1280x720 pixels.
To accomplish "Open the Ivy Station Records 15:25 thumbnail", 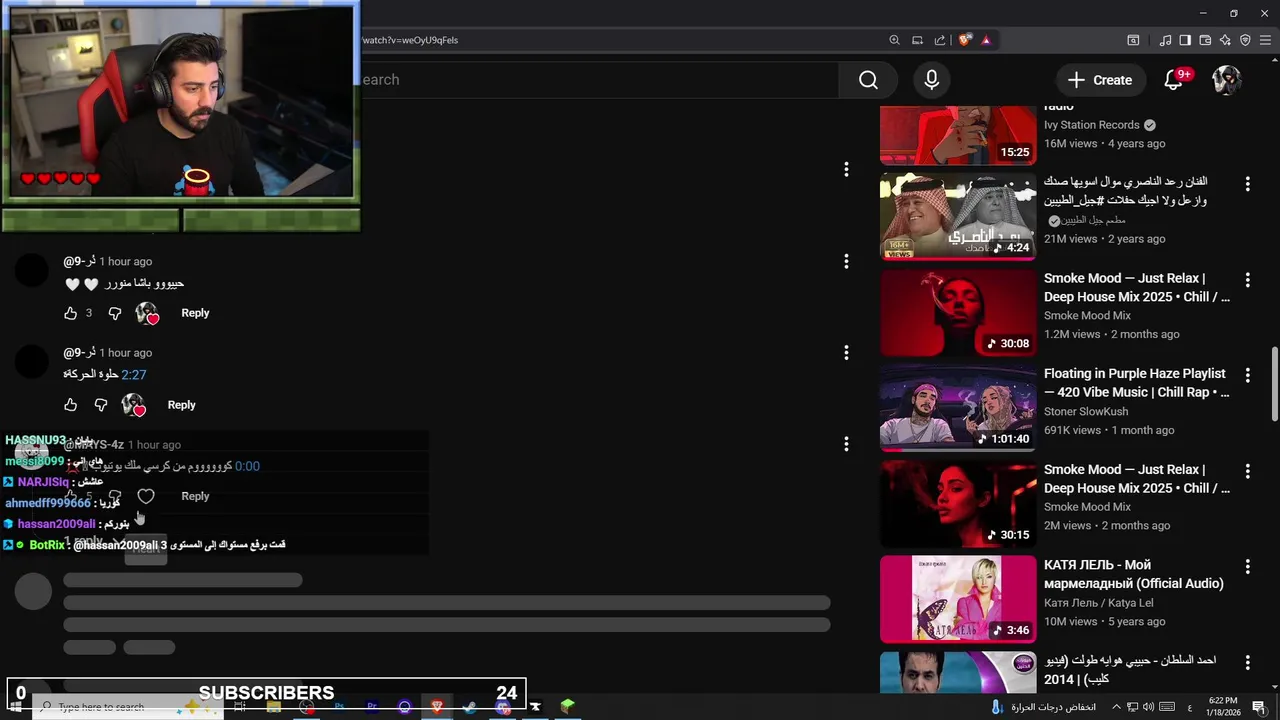I will (x=958, y=134).
